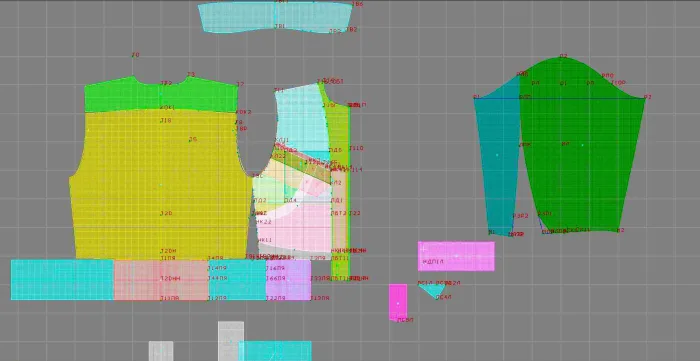Viewport: 700px width, 361px height.
Task: Click the small magenta rectangle piece
Action: tap(398, 302)
